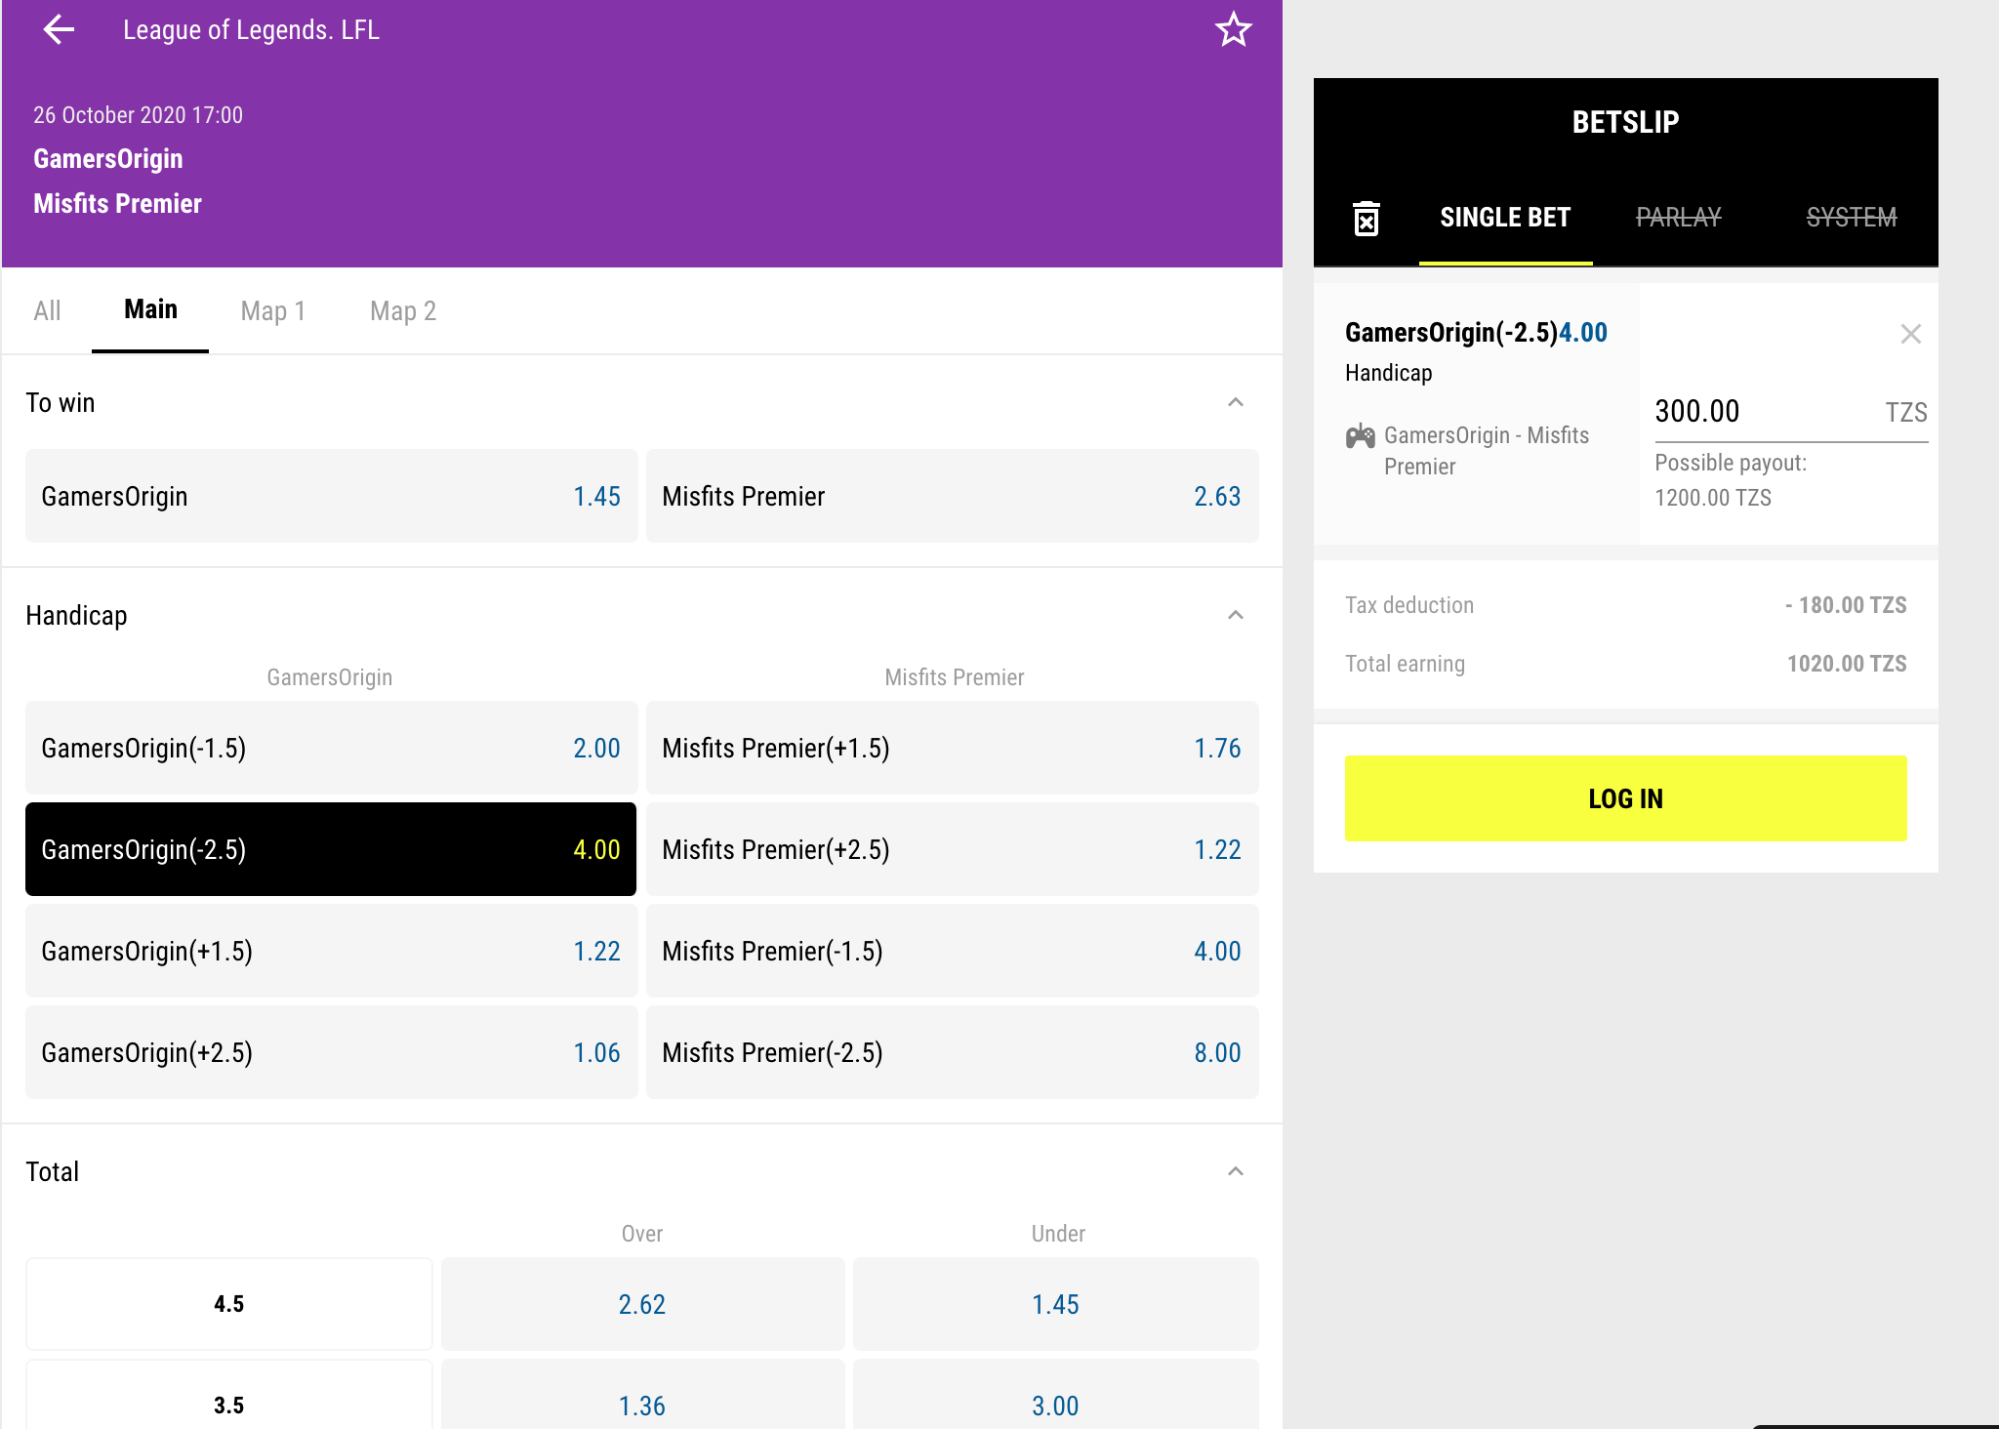Clear the betslip using the trash icon

(1366, 218)
